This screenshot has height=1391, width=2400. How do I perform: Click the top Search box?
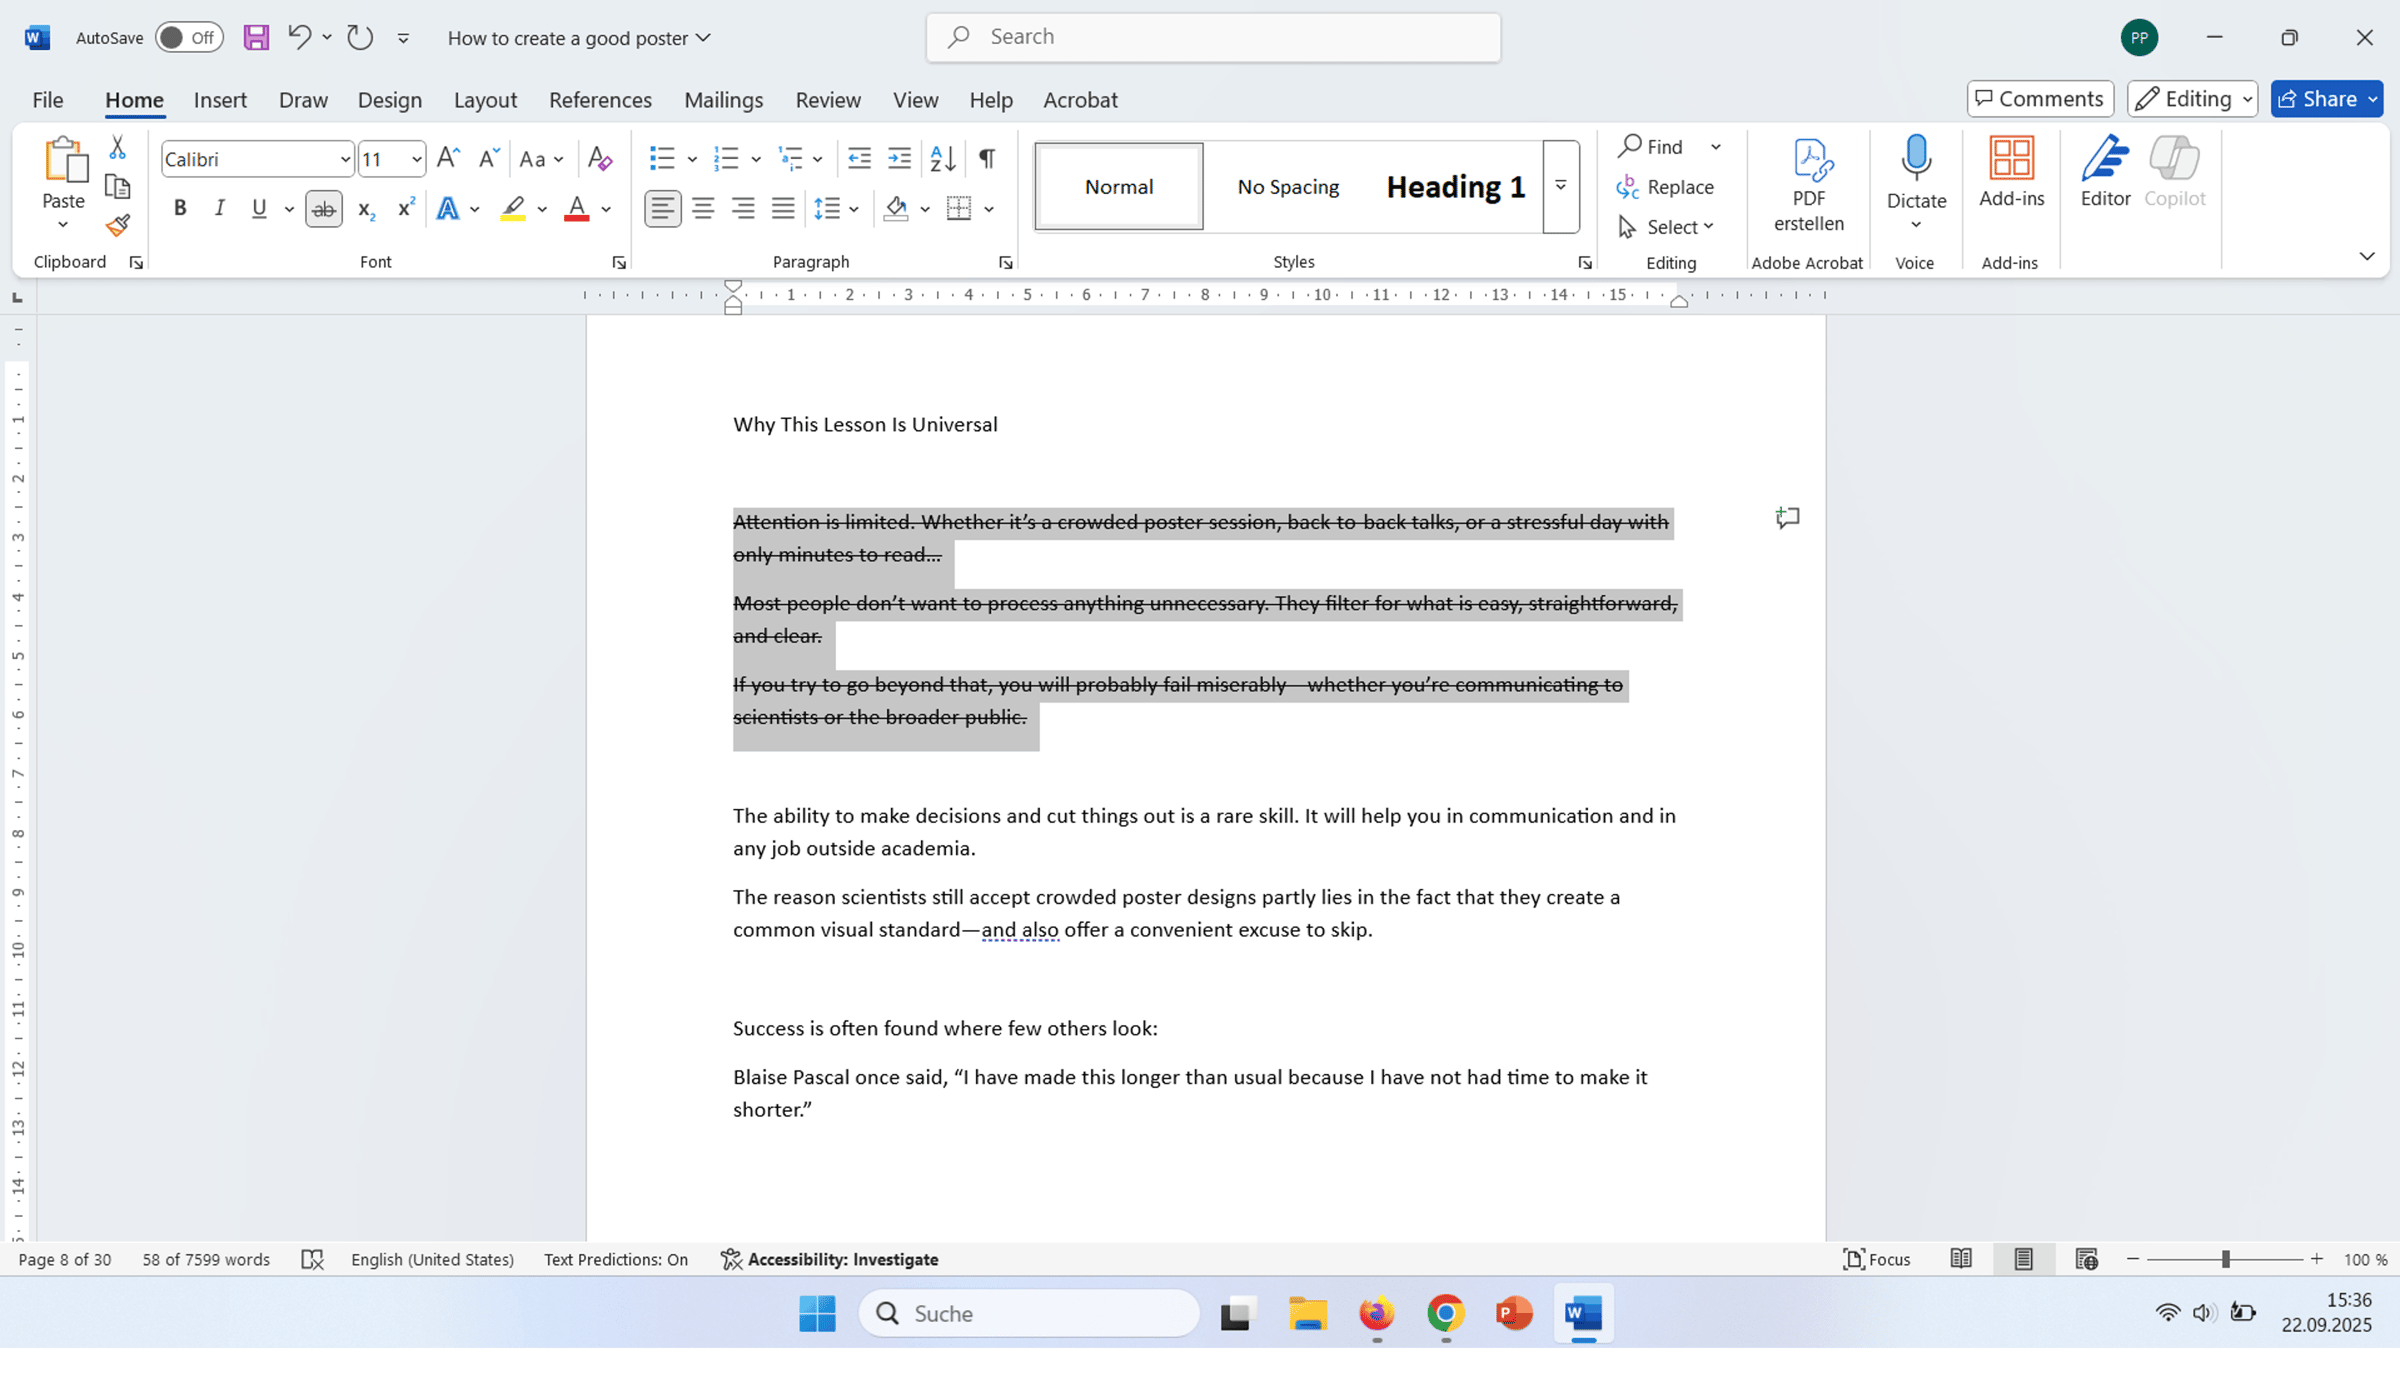tap(1213, 37)
